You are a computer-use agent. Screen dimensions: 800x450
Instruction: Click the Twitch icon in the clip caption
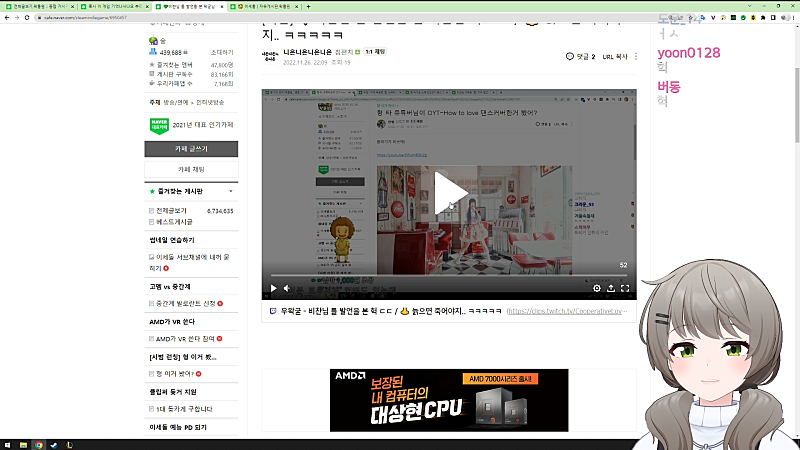273,311
